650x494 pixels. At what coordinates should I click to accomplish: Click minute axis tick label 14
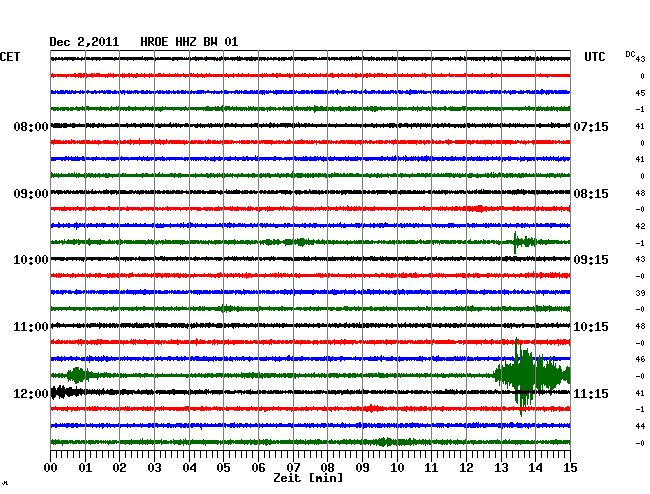[535, 468]
